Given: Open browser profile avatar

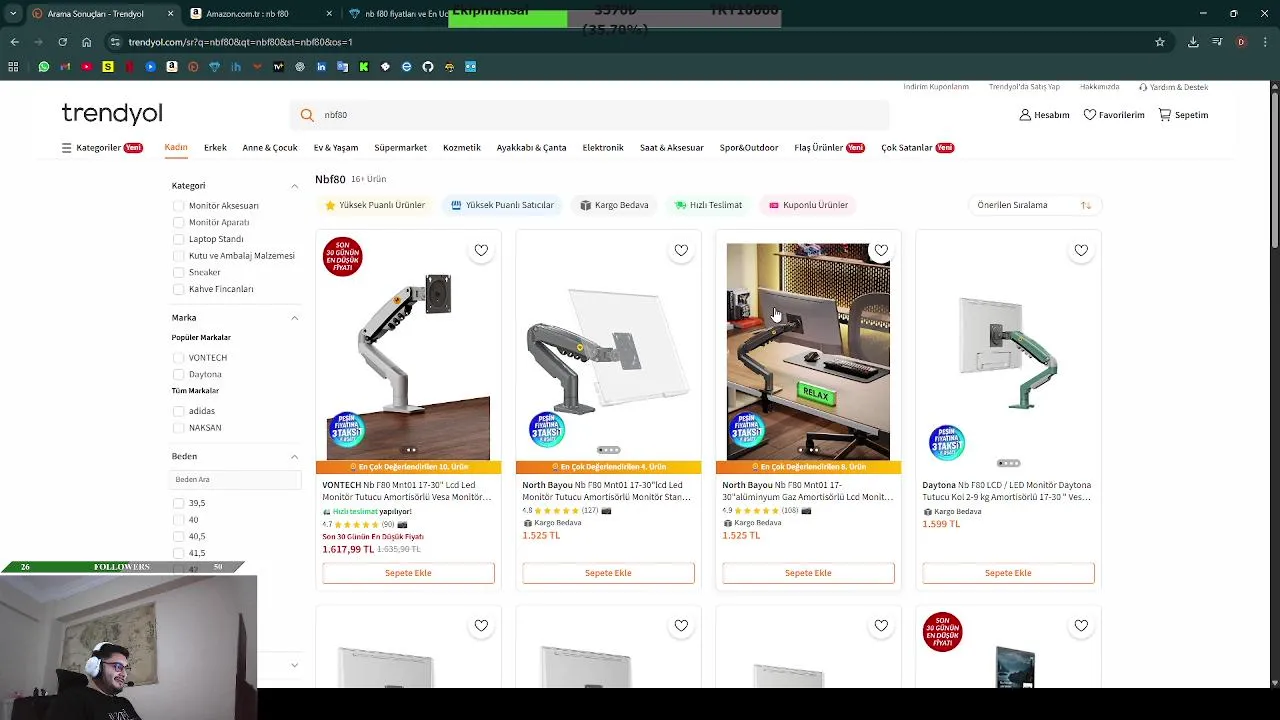Looking at the screenshot, I should 1241,42.
